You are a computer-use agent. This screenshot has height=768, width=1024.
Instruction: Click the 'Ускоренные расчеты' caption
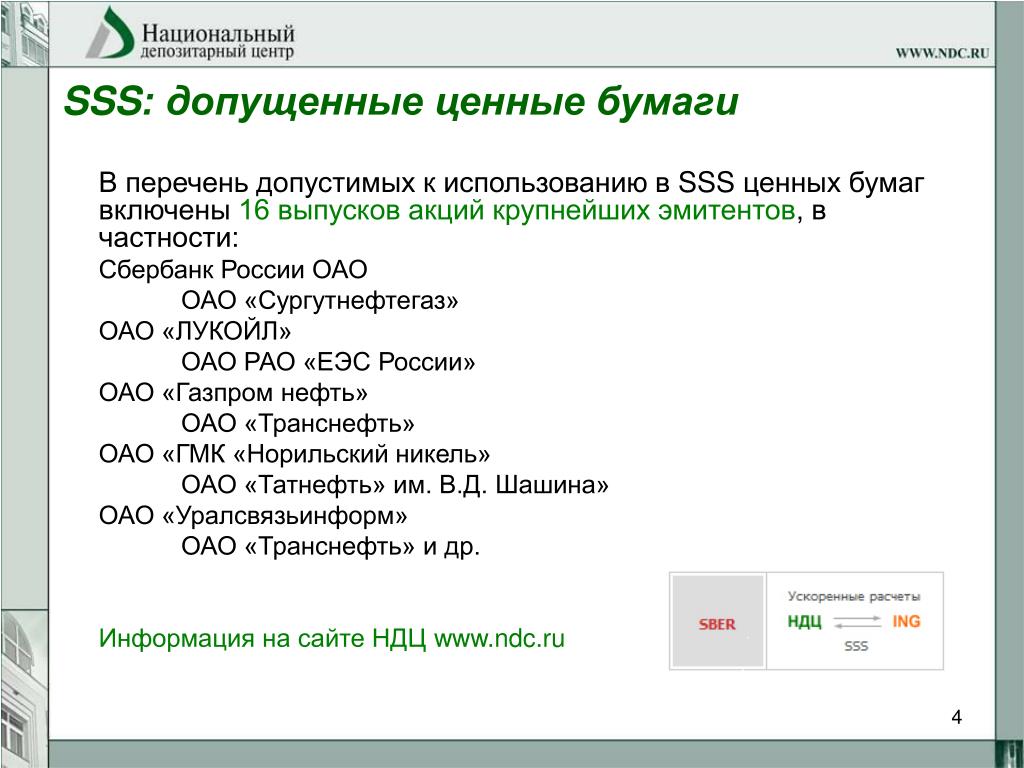pyautogui.click(x=854, y=596)
